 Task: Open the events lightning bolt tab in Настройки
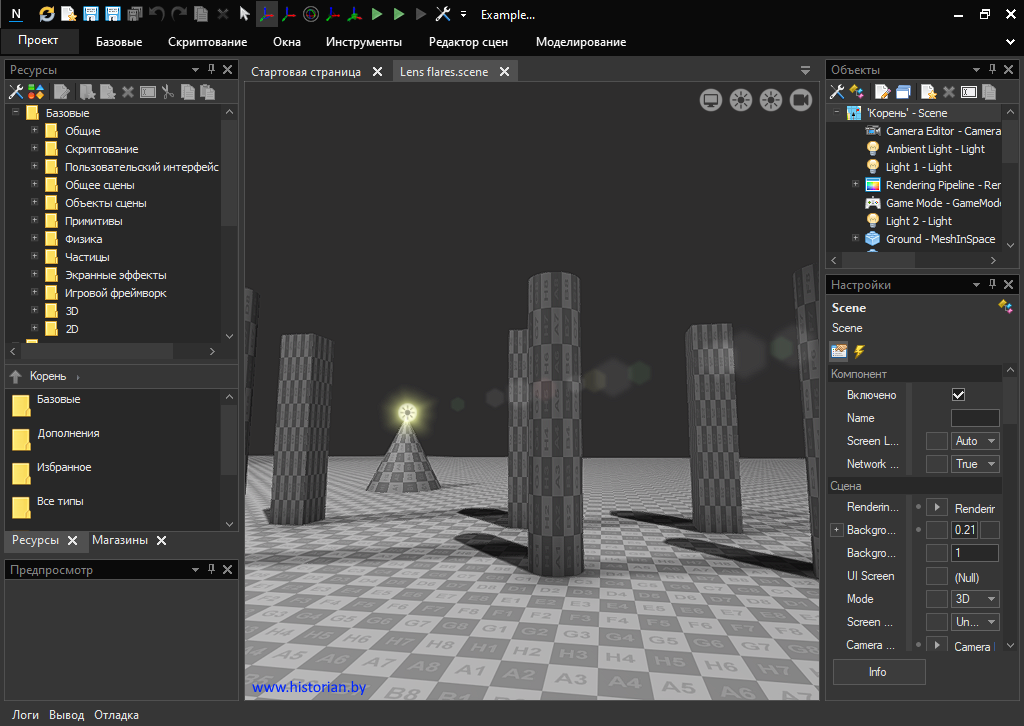pyautogui.click(x=859, y=351)
